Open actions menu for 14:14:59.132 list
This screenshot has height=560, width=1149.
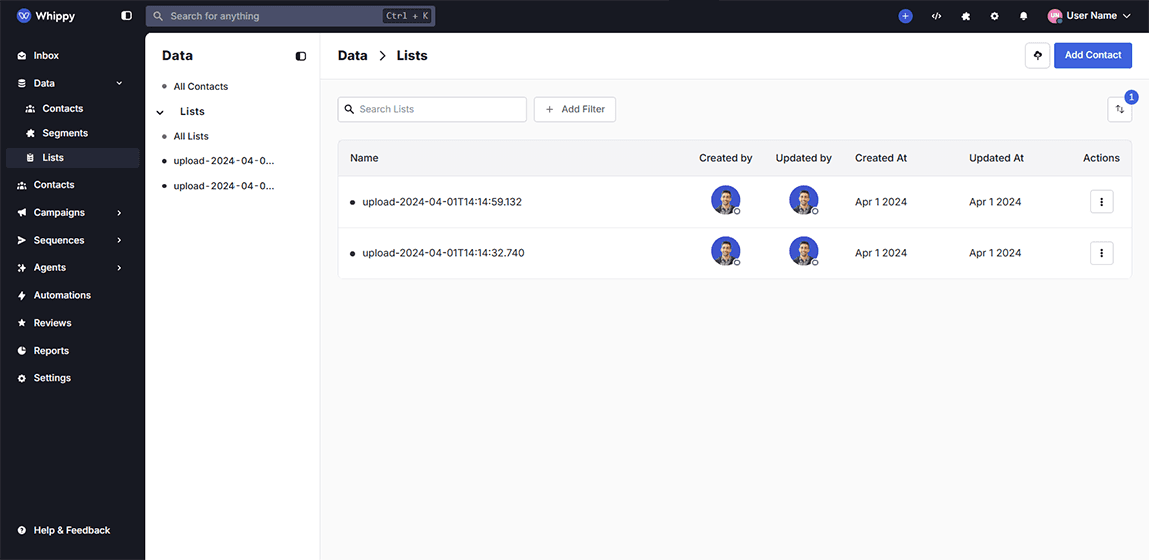(x=1101, y=202)
